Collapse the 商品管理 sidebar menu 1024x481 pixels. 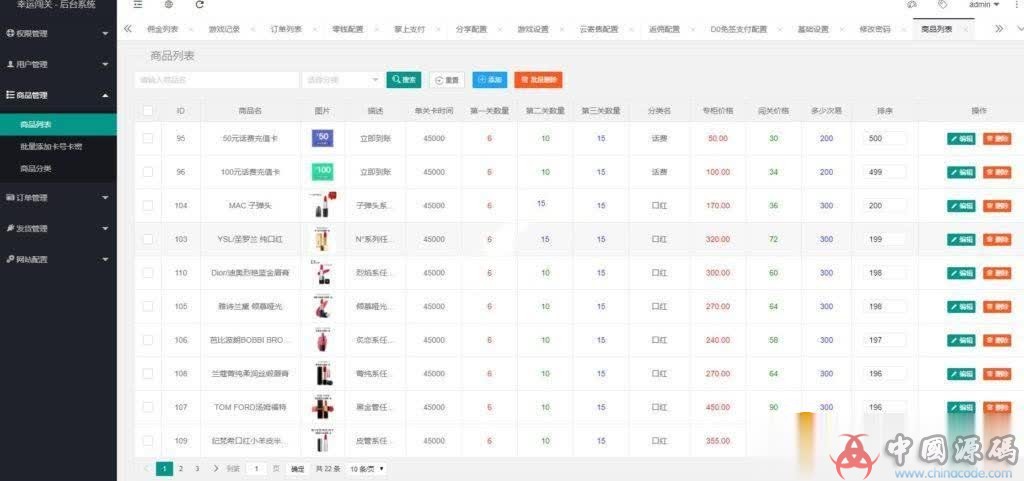[x=58, y=95]
